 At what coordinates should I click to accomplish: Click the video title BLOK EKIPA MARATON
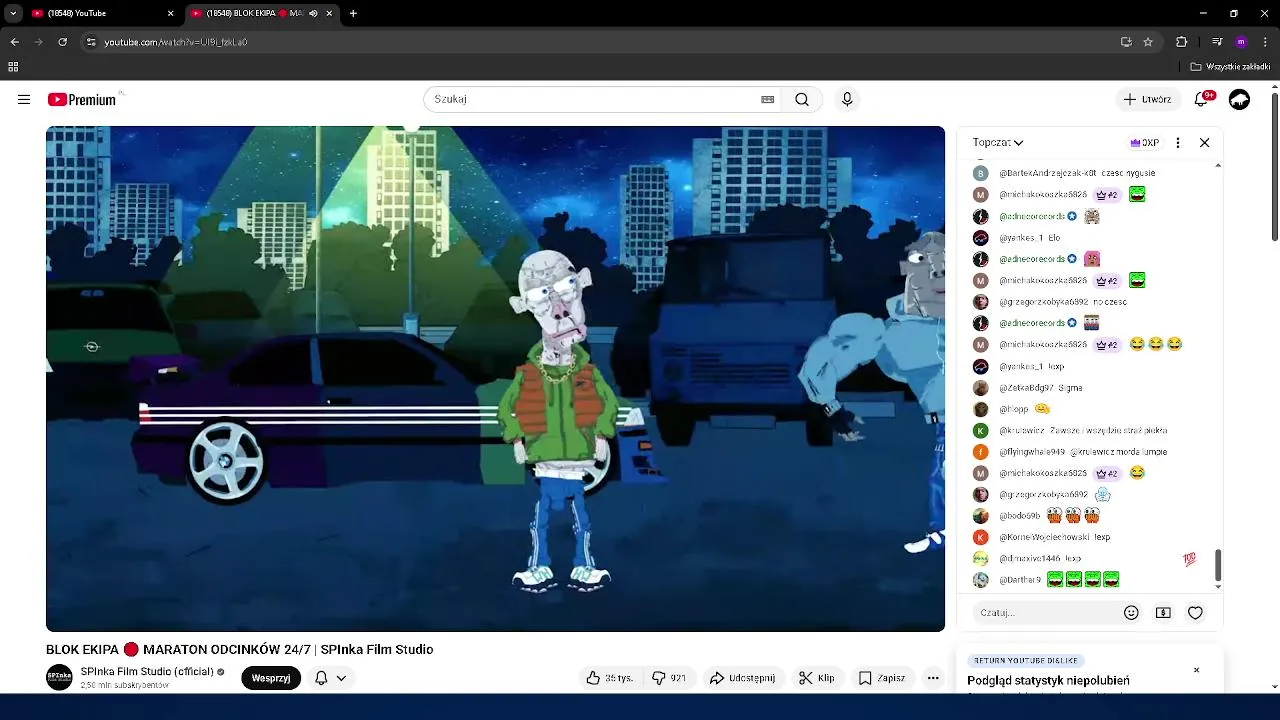240,650
